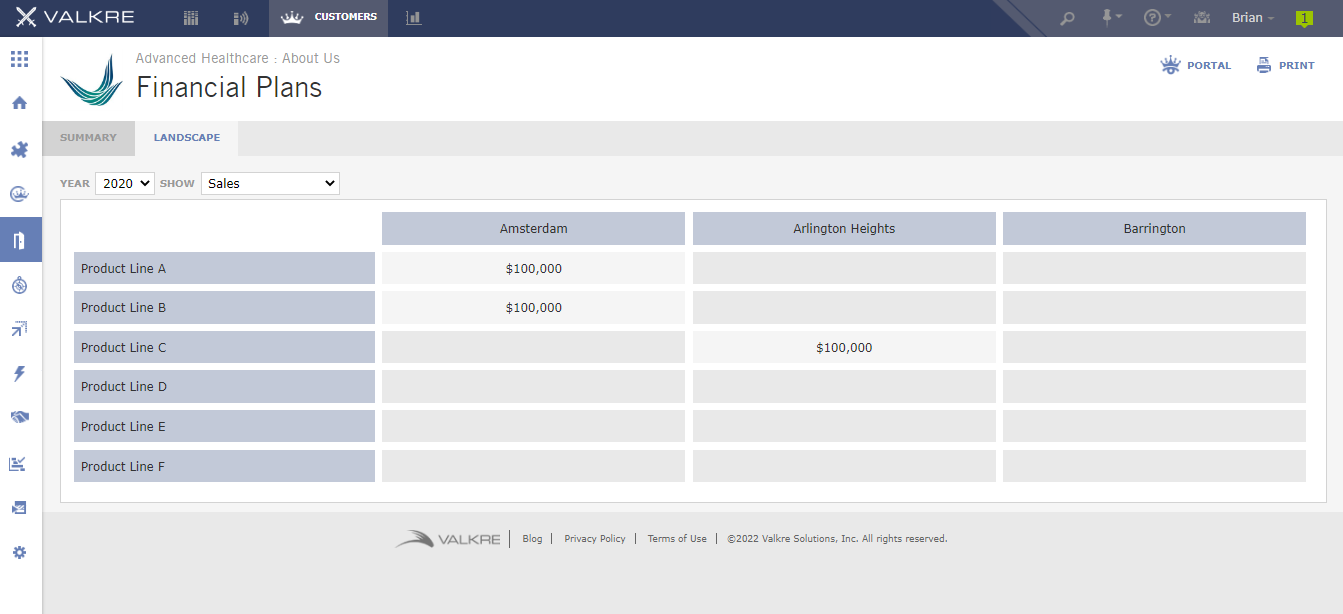Open the Privacy Policy footer link
Screen dimensions: 1343x614
point(595,538)
